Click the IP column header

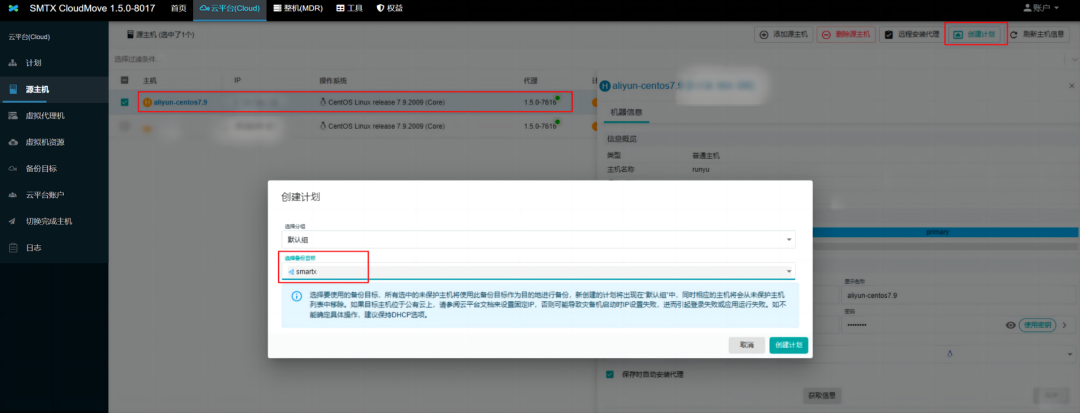click(x=237, y=81)
